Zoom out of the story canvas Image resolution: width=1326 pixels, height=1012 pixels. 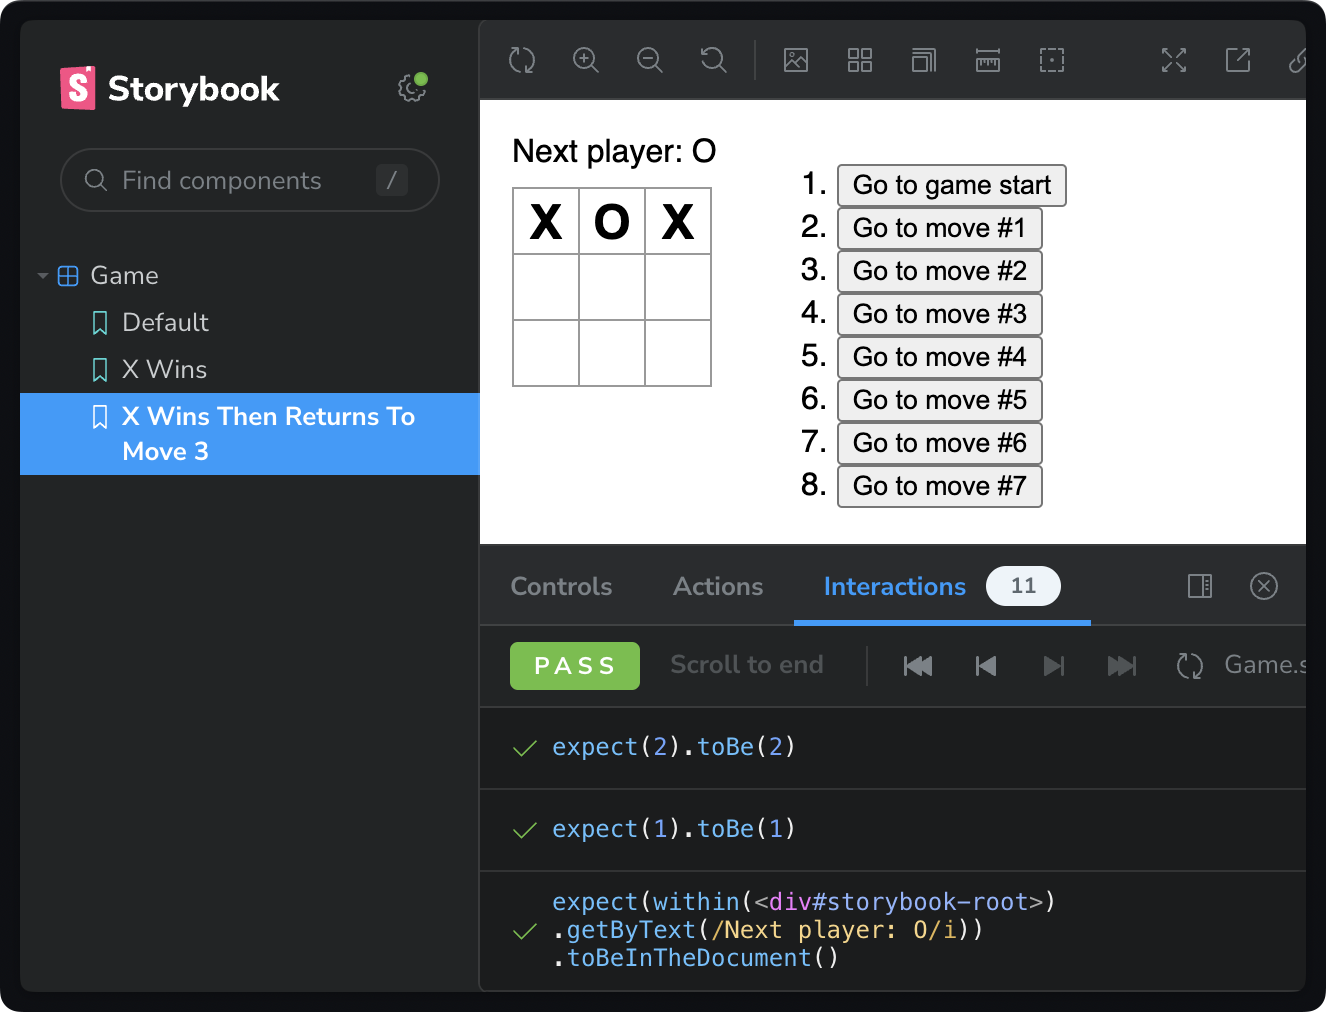(x=650, y=60)
